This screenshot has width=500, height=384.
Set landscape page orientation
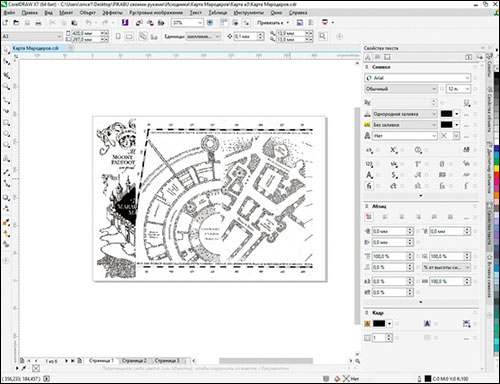coord(129,36)
